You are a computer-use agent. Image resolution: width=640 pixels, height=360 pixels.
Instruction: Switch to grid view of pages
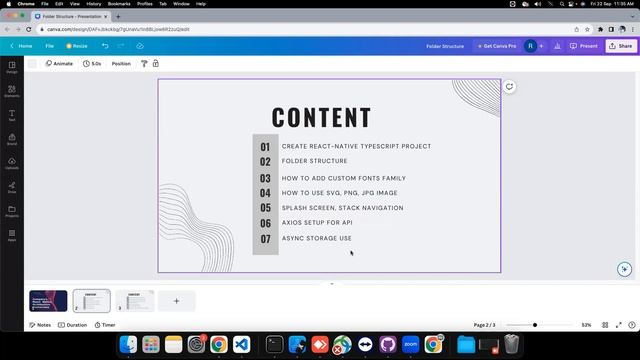[x=605, y=325]
